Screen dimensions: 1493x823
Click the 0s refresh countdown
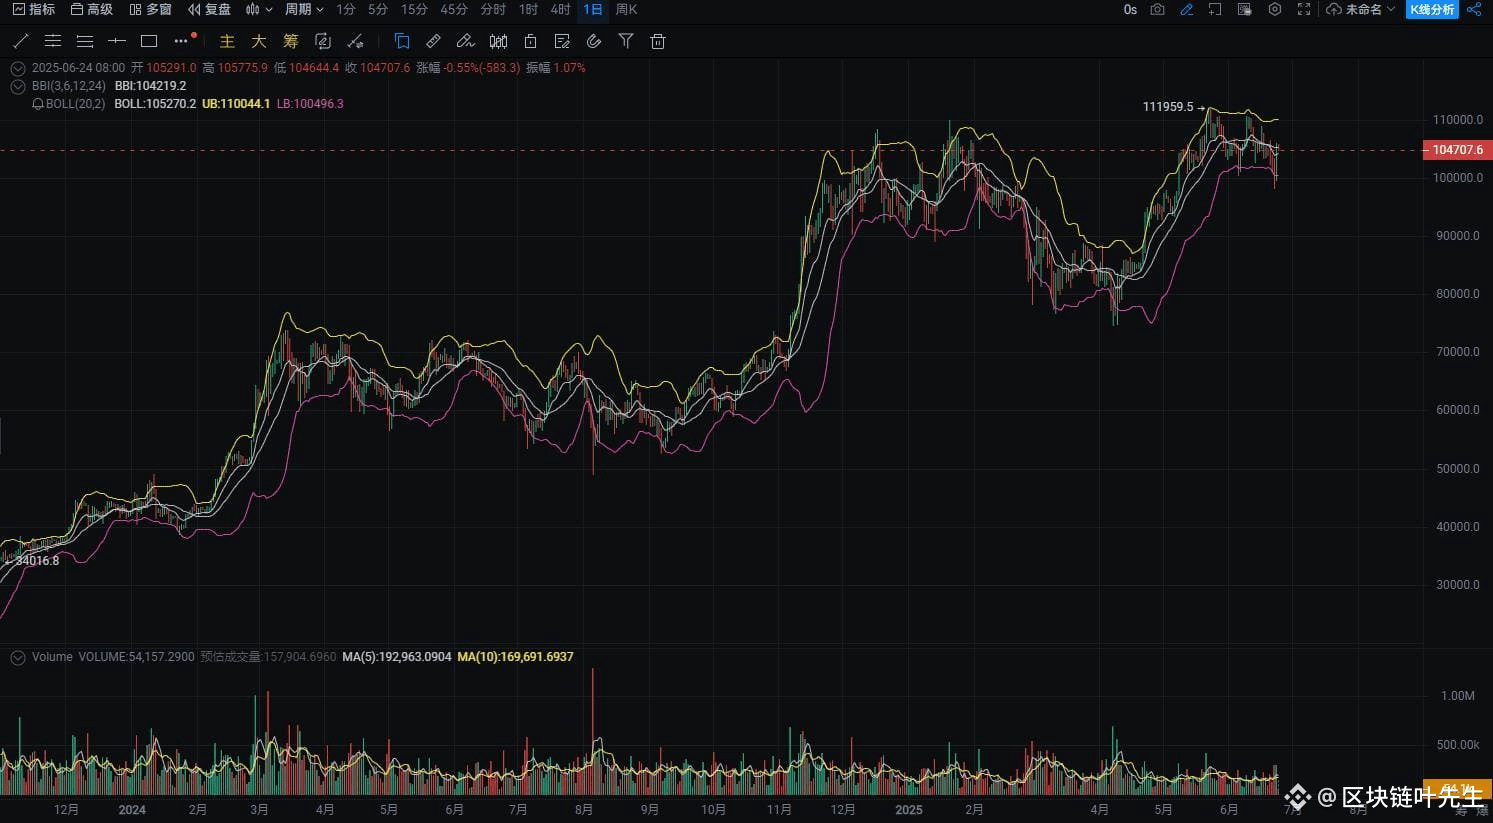tap(1130, 9)
